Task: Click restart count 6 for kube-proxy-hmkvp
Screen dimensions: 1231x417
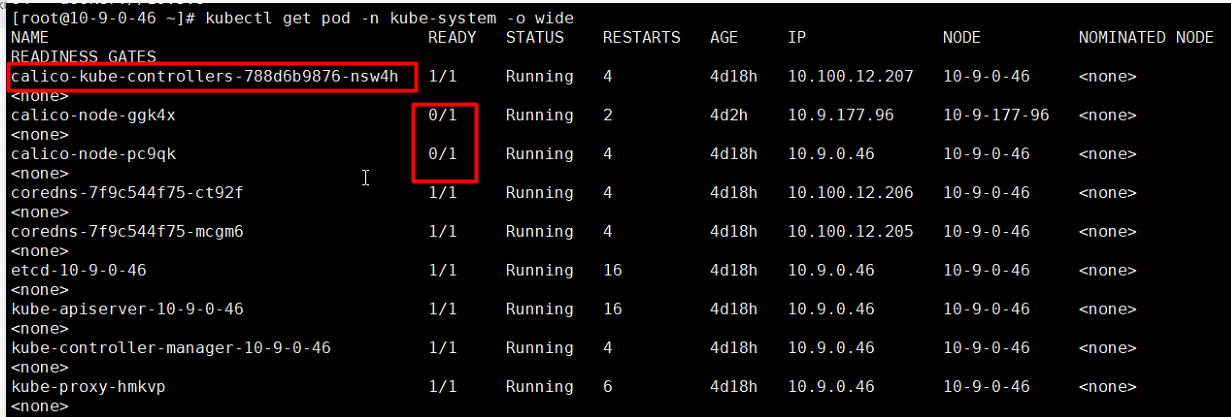Action: tap(608, 388)
